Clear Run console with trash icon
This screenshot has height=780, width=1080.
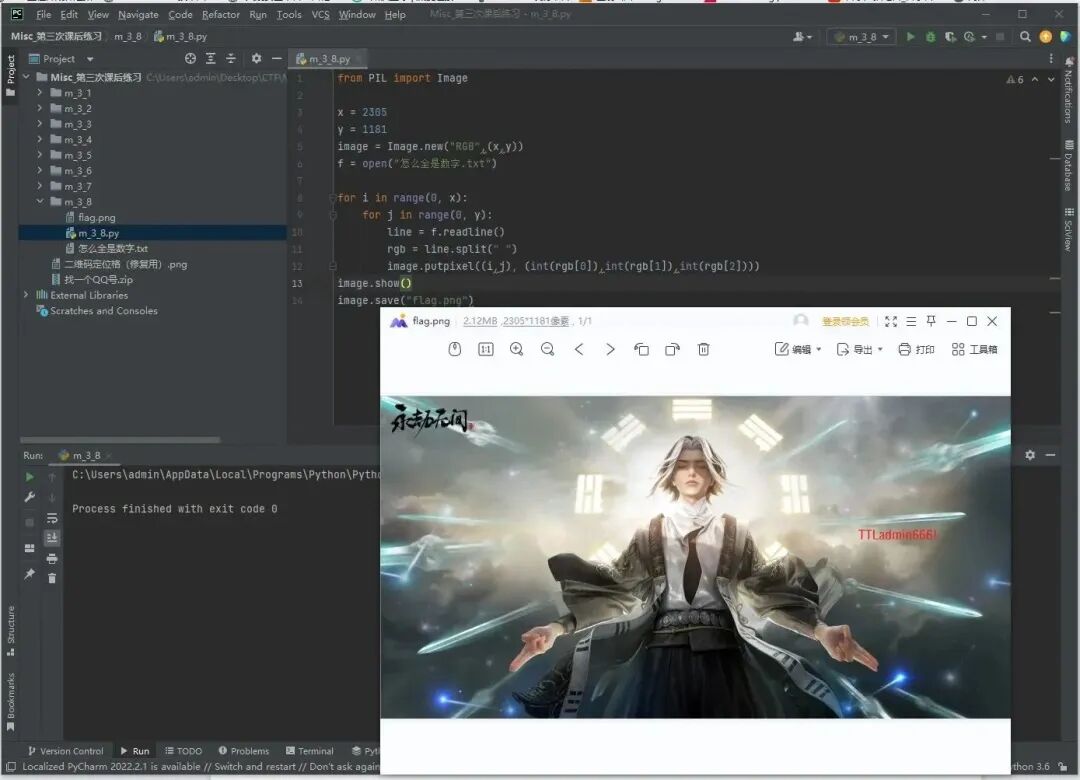[x=52, y=578]
